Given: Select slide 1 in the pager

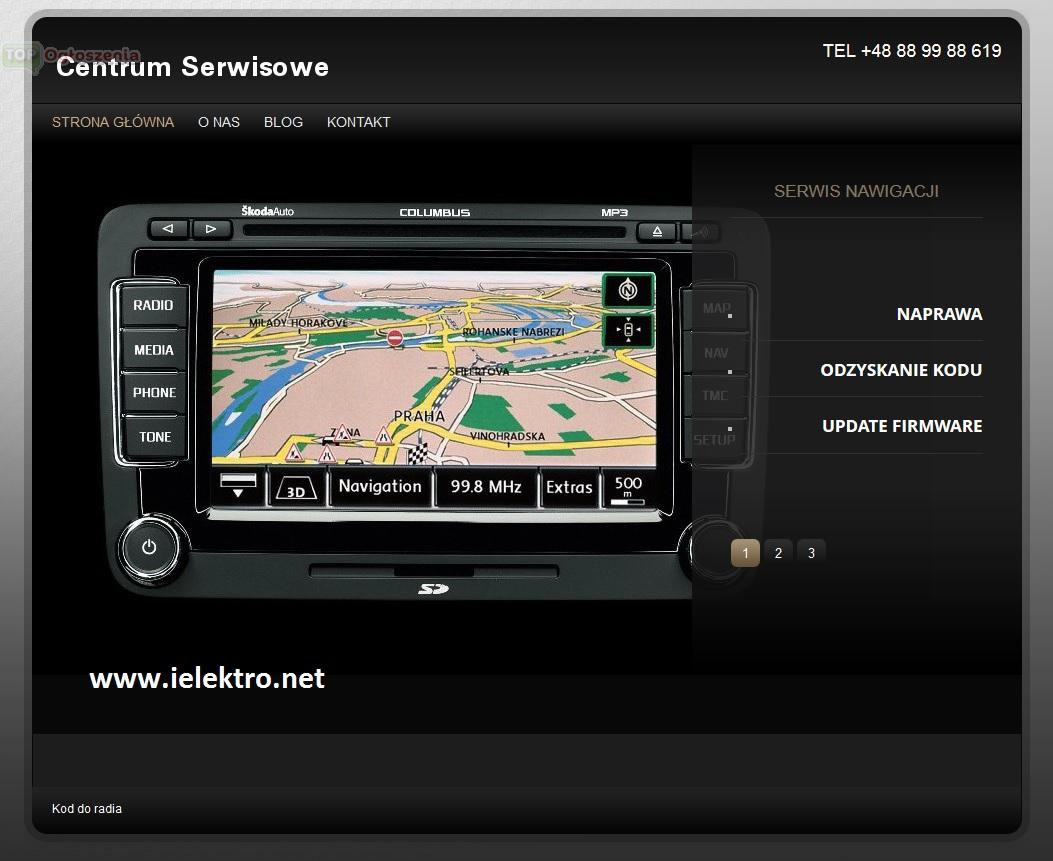Looking at the screenshot, I should point(745,553).
